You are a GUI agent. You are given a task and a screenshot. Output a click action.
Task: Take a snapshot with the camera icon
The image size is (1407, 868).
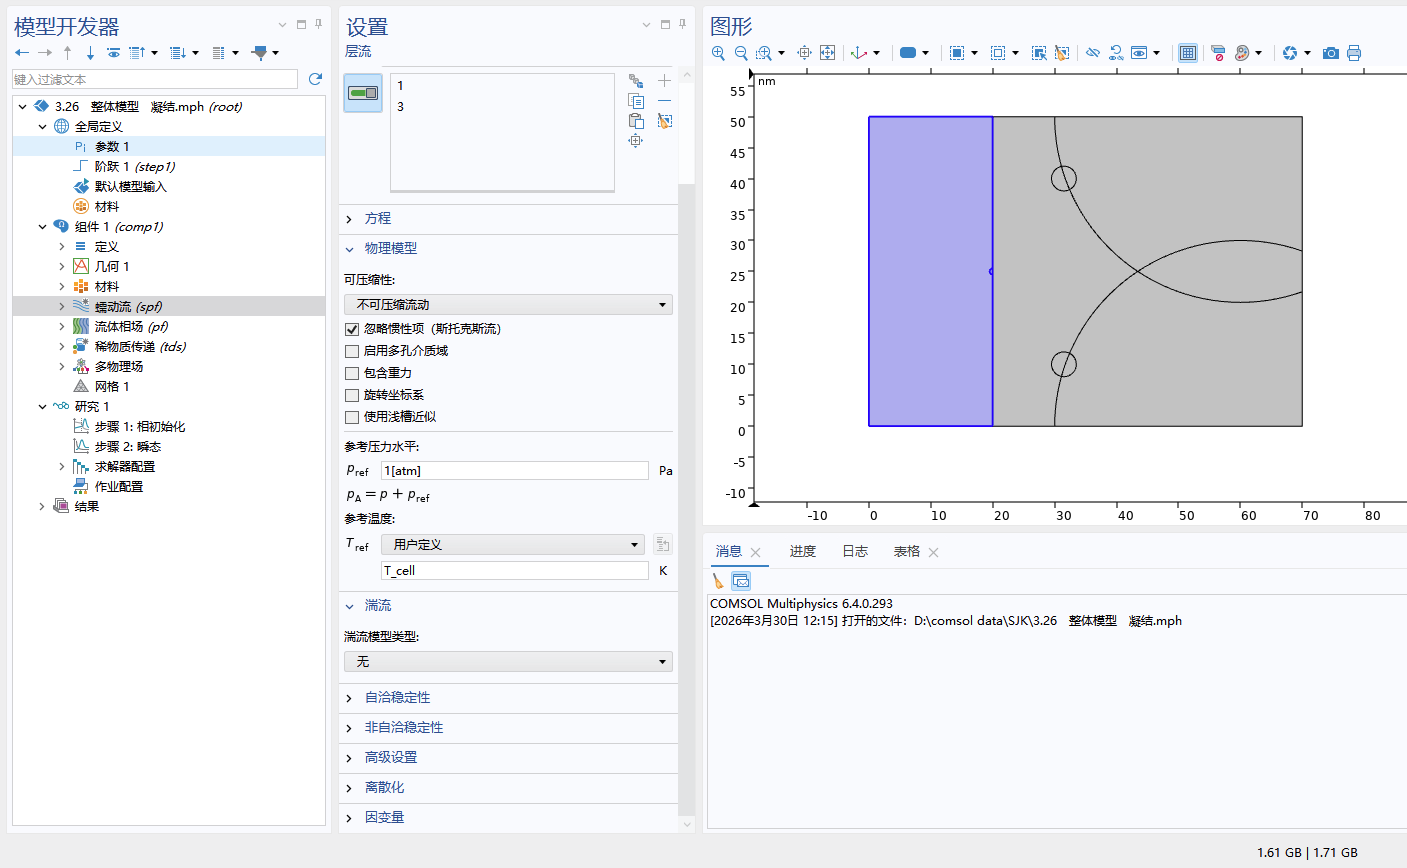point(1330,53)
